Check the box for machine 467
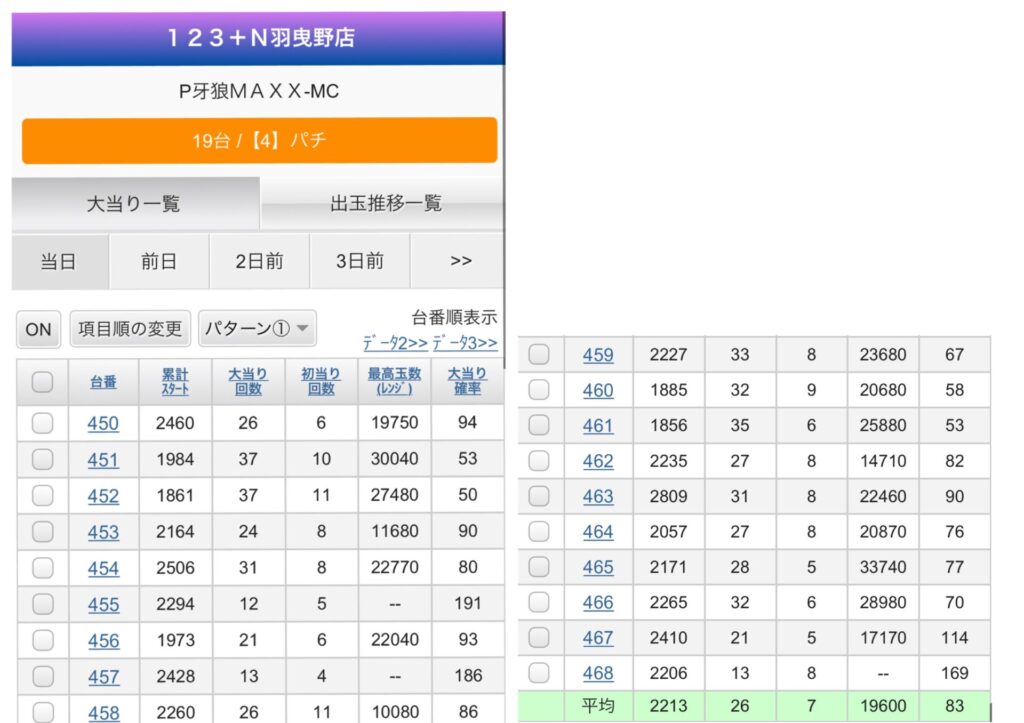1024x723 pixels. (539, 637)
